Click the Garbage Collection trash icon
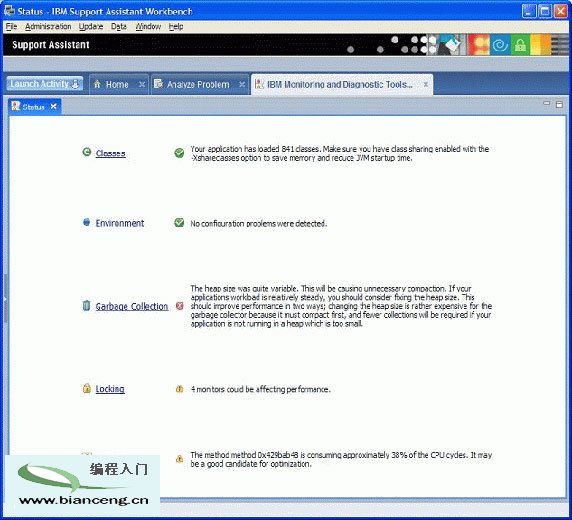 [86, 305]
